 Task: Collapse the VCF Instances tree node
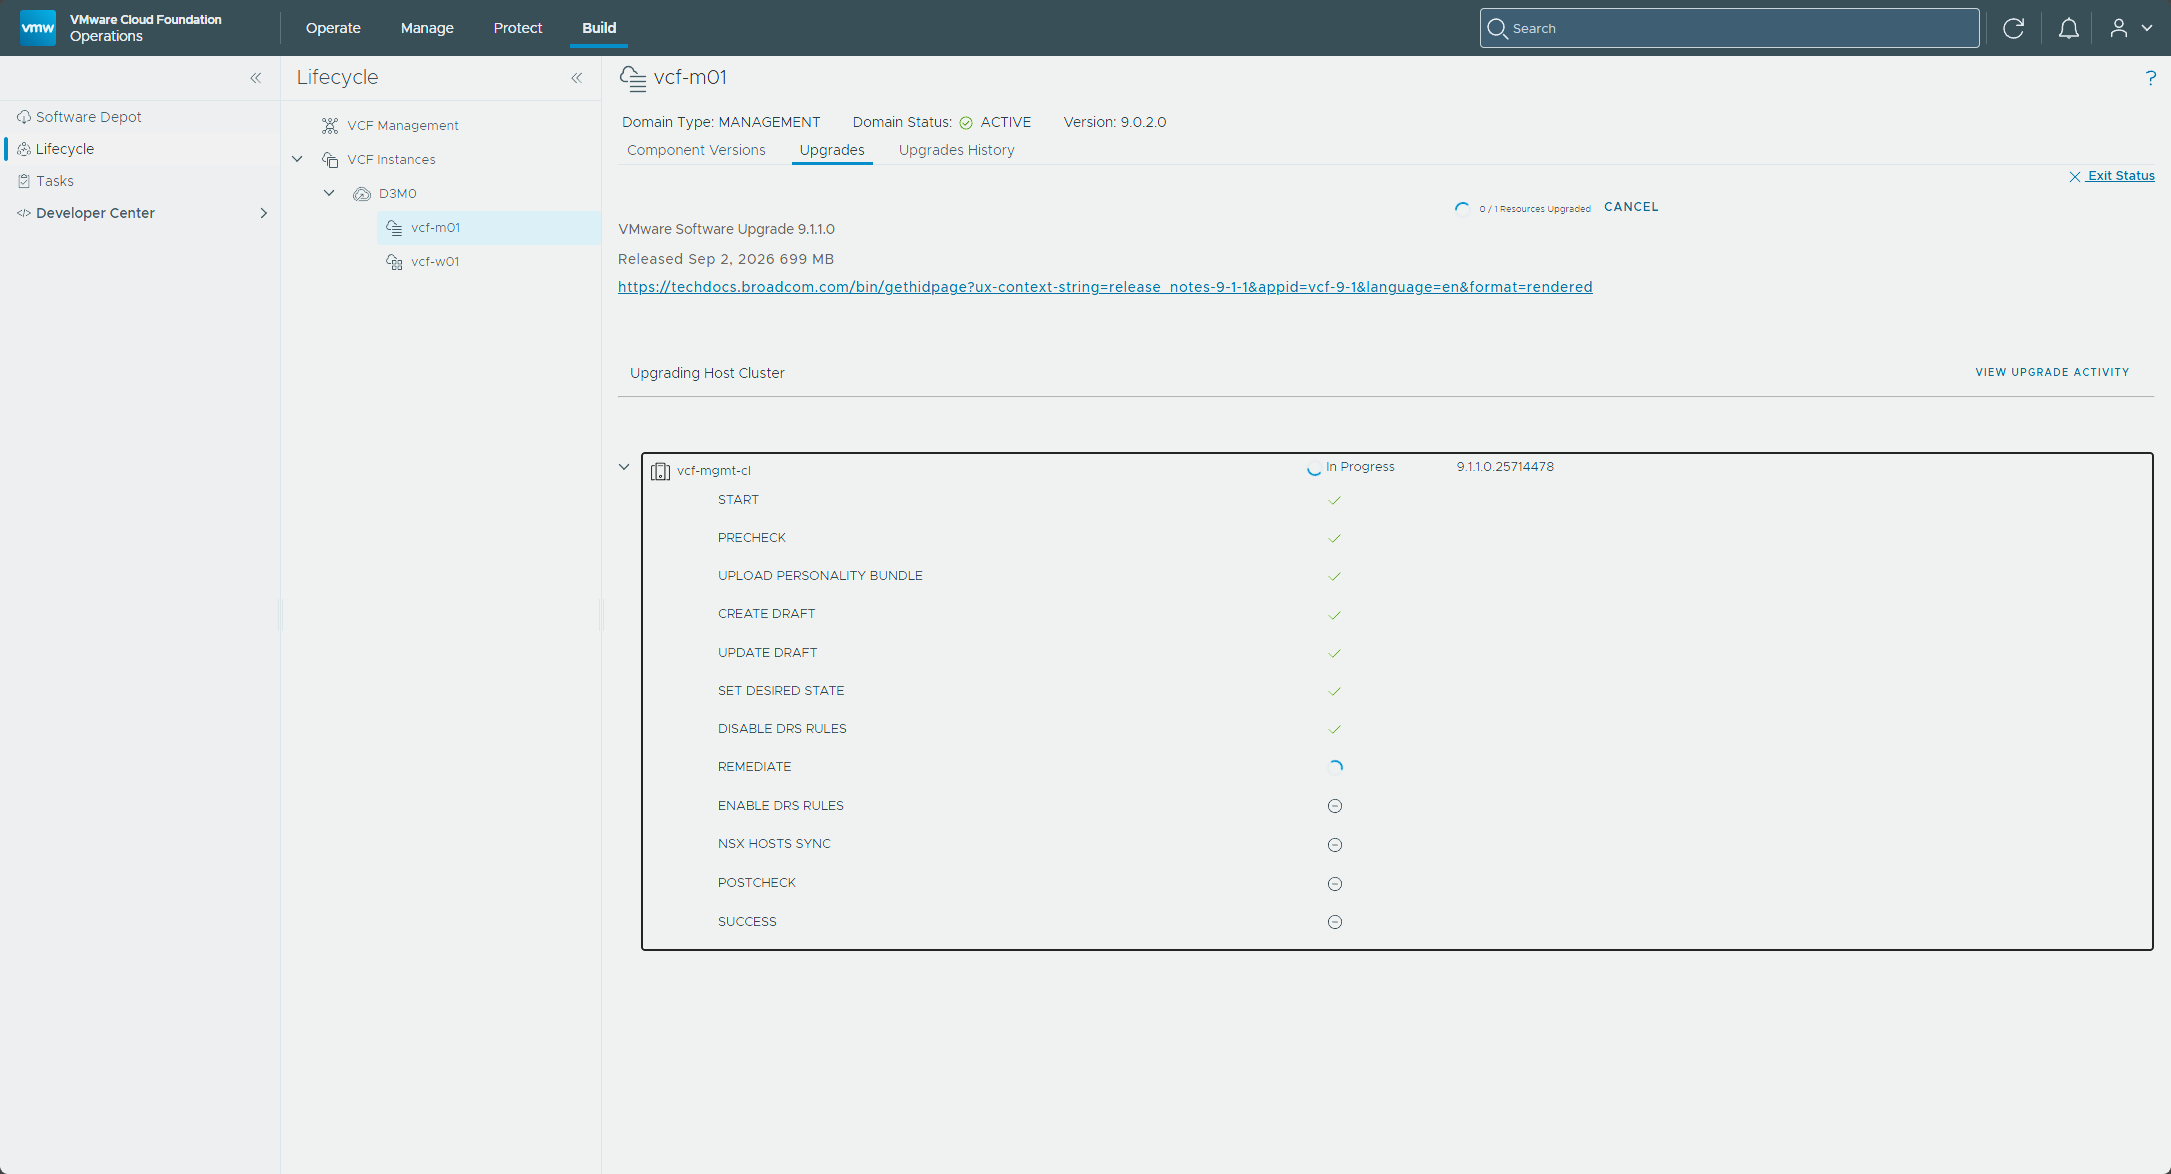(297, 159)
